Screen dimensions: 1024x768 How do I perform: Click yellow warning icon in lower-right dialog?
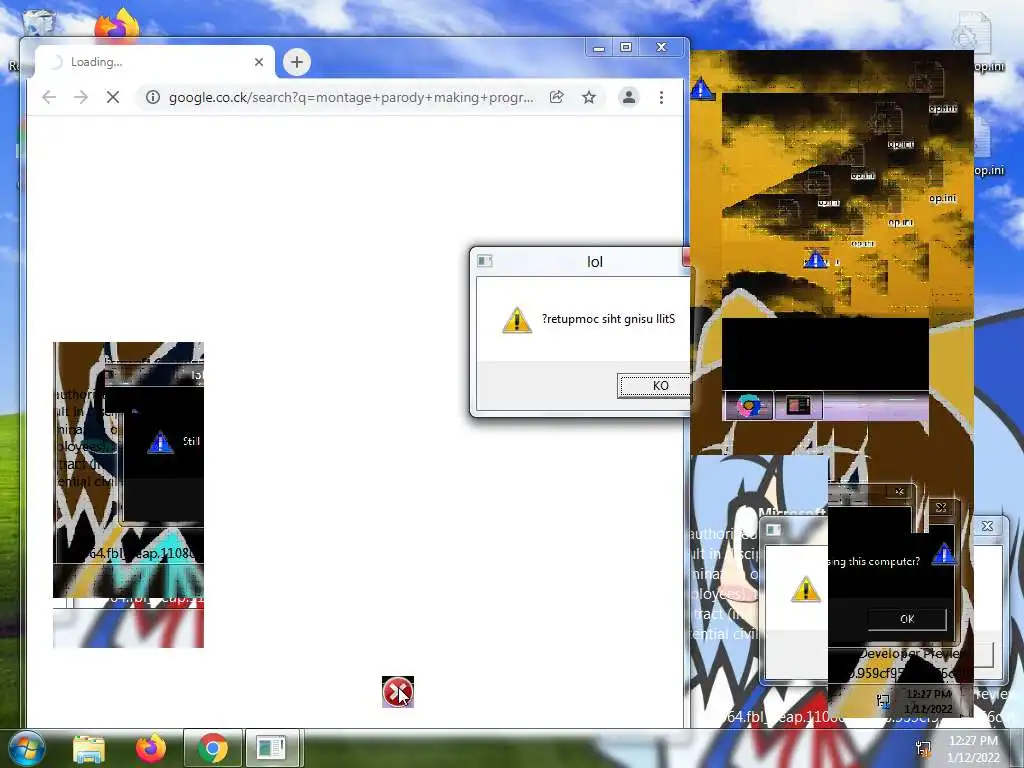coord(805,589)
